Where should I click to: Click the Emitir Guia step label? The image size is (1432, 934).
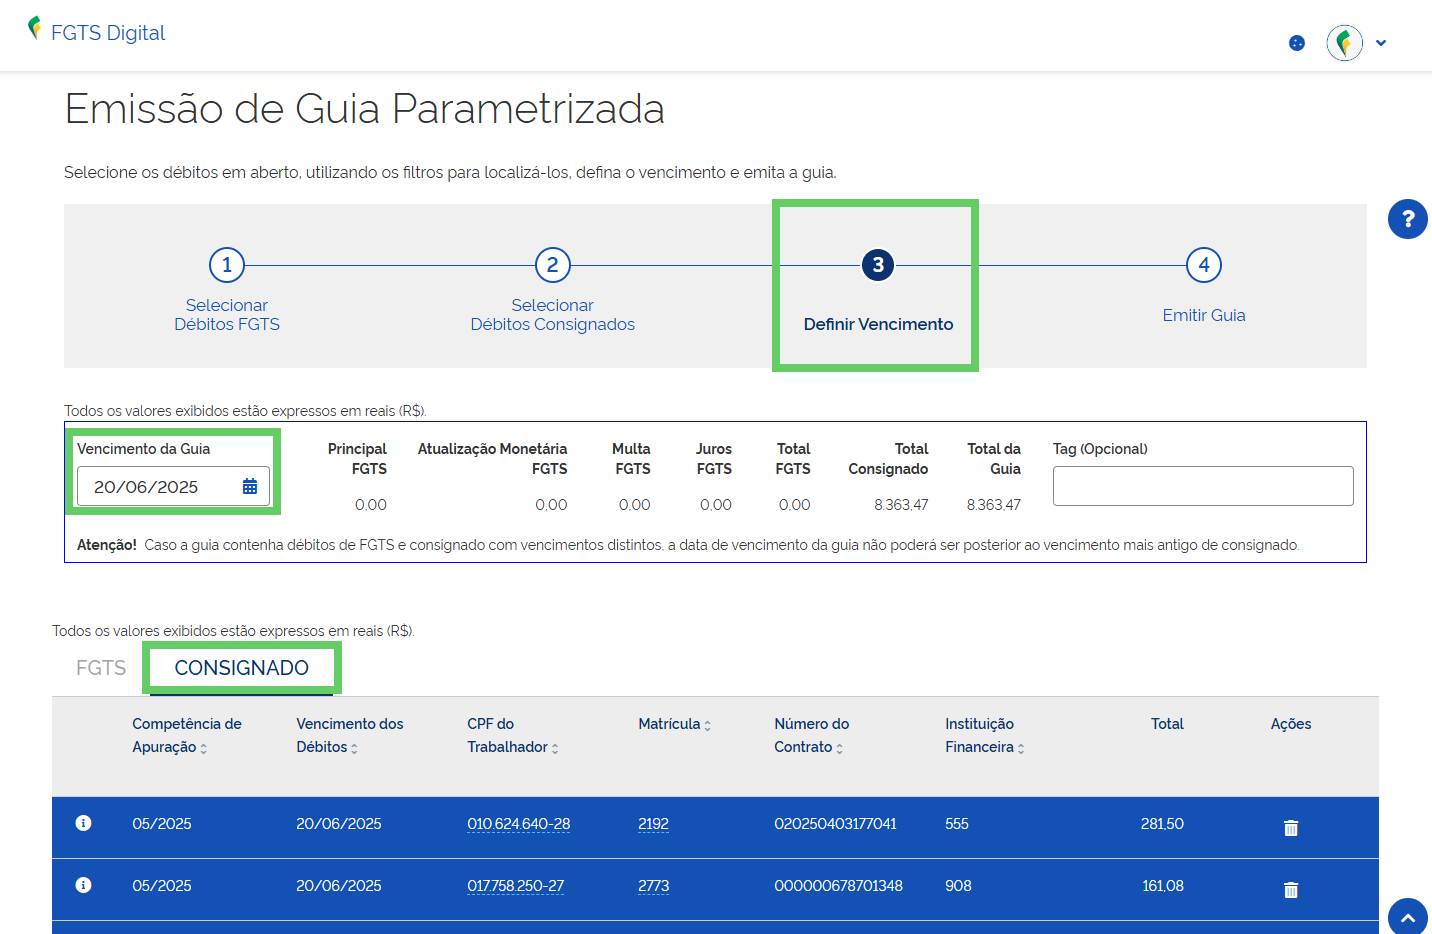[x=1204, y=315]
